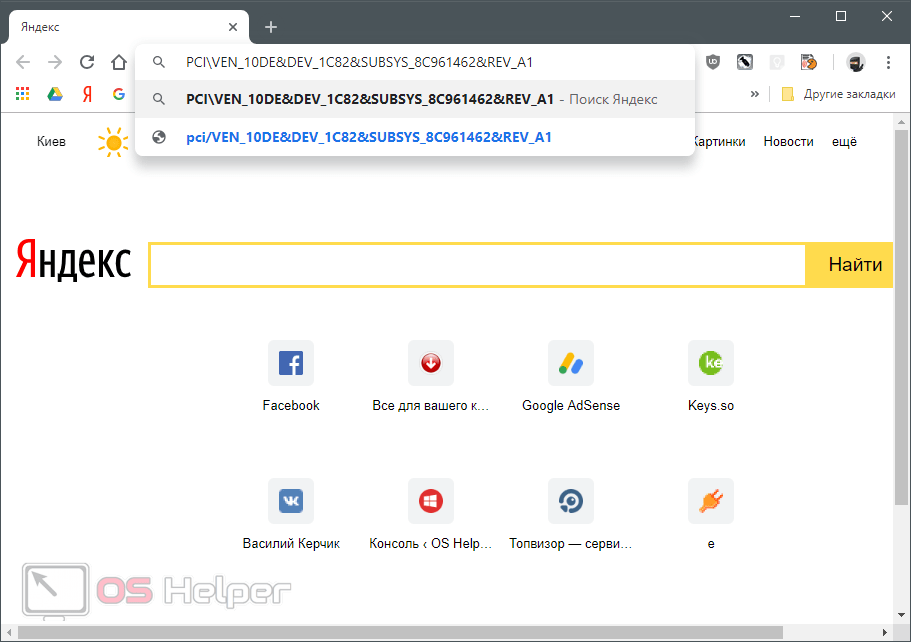Image resolution: width=911 pixels, height=642 pixels.
Task: Open the Новости link
Action: (x=788, y=142)
